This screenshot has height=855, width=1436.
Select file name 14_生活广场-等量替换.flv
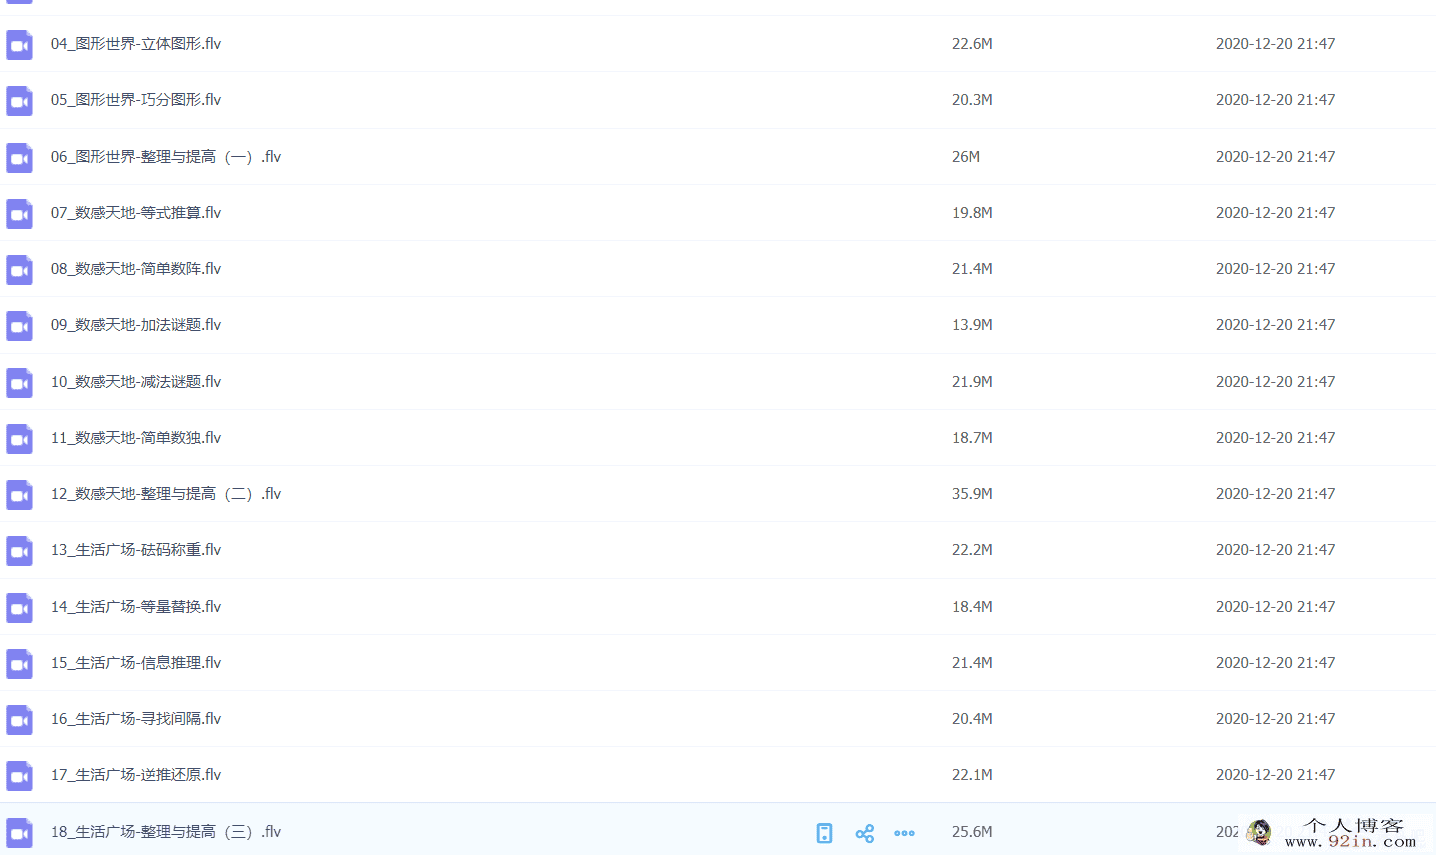[x=136, y=607]
